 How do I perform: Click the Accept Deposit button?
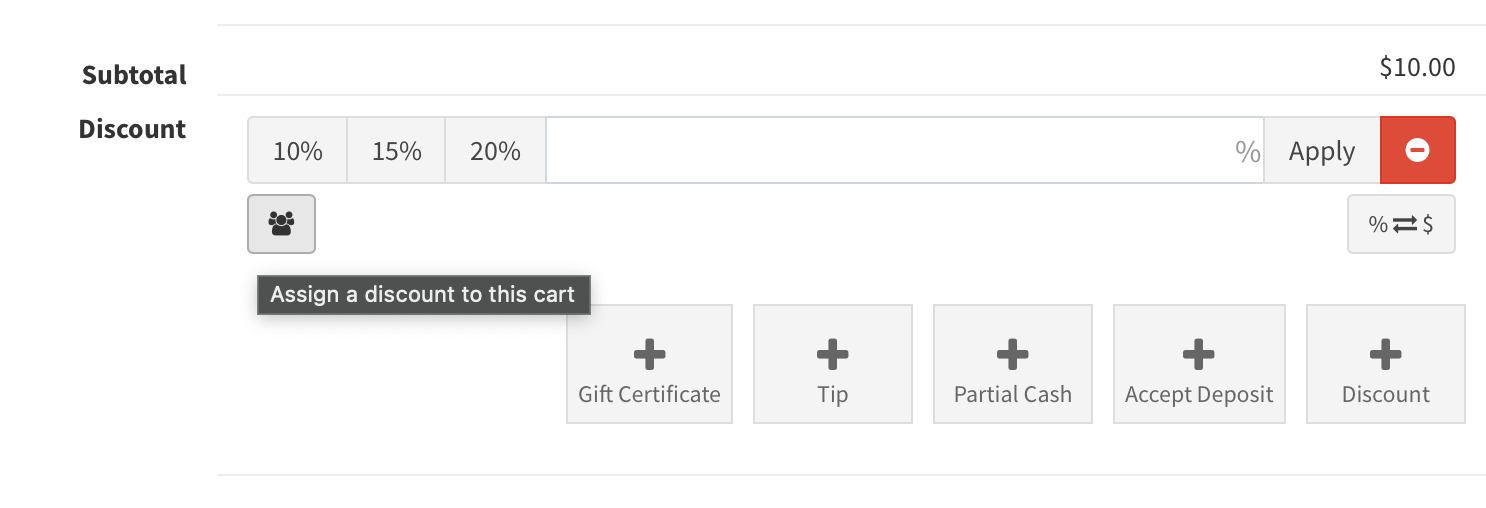point(1198,364)
